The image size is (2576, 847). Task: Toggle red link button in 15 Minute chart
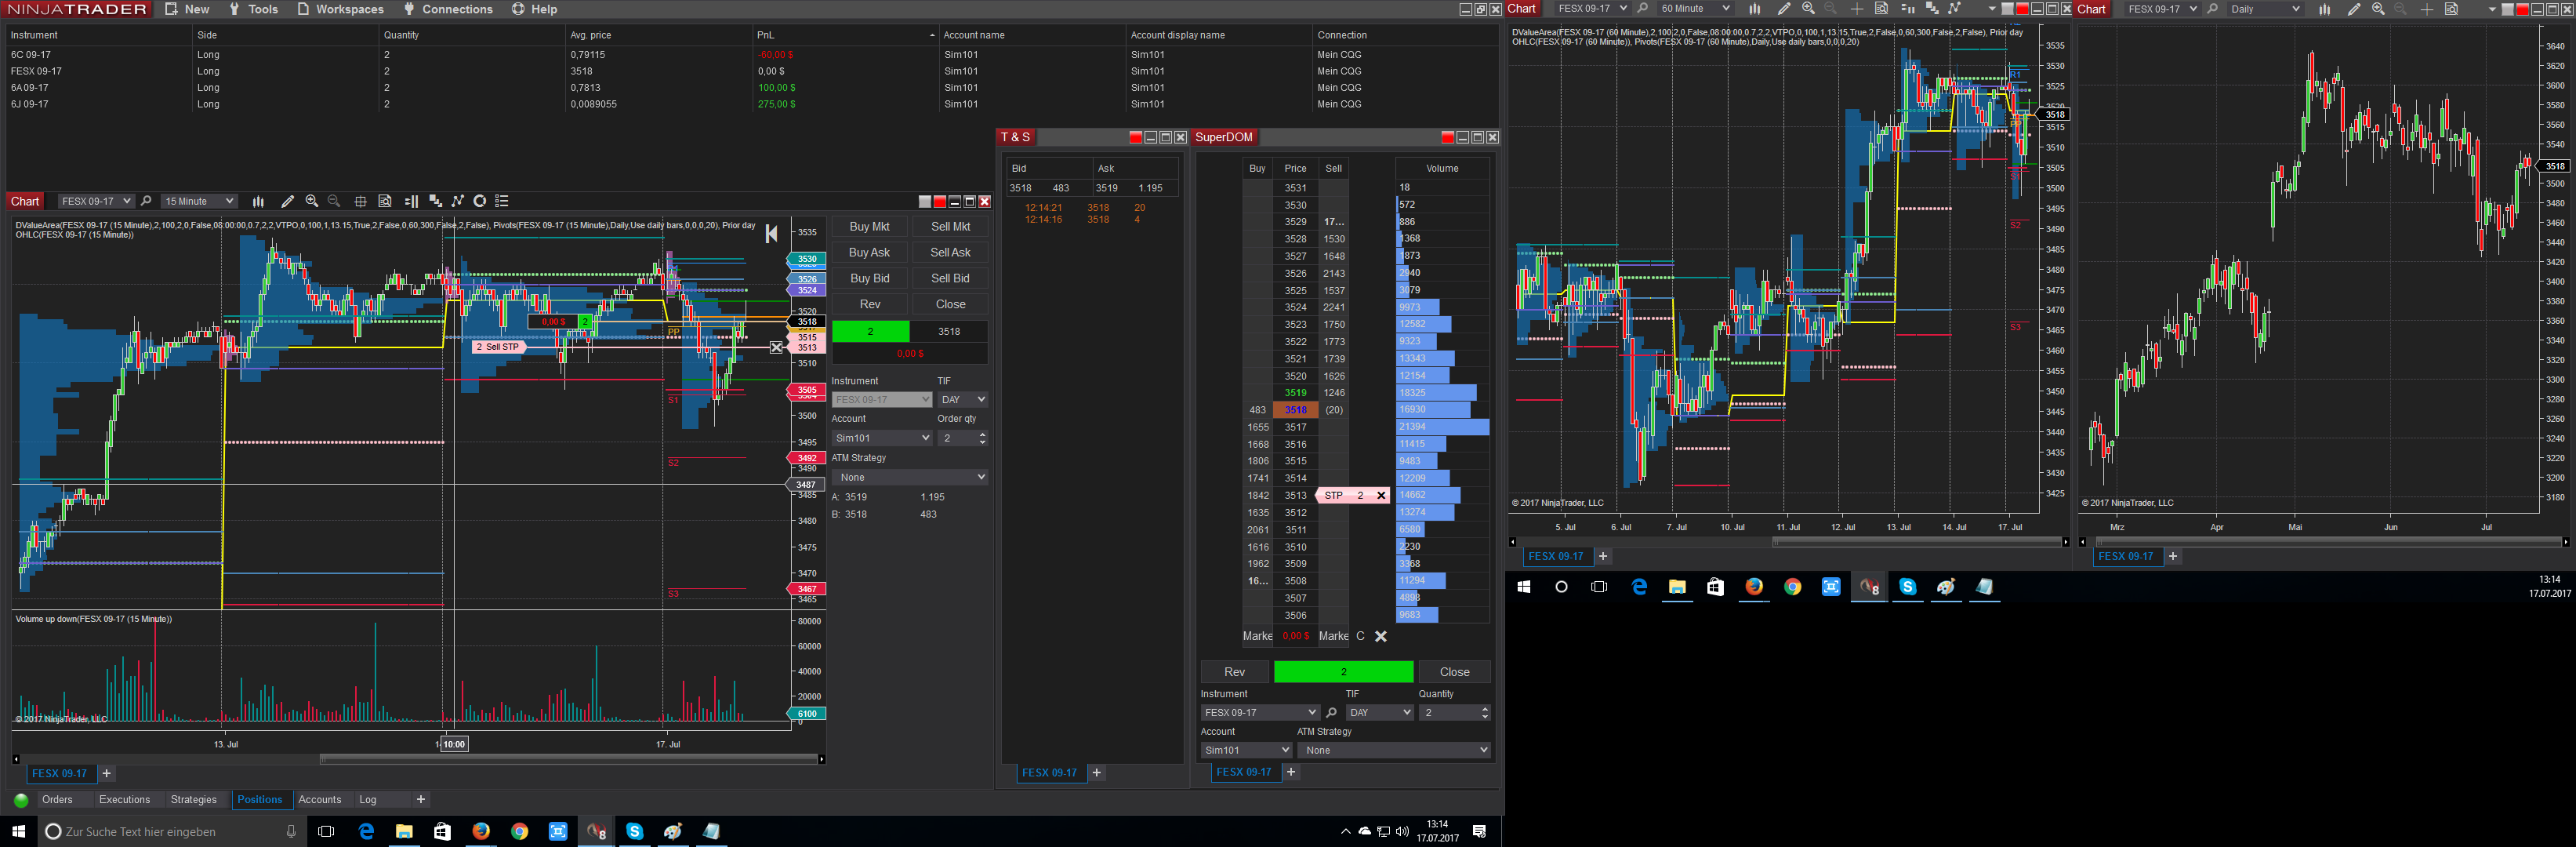(939, 202)
